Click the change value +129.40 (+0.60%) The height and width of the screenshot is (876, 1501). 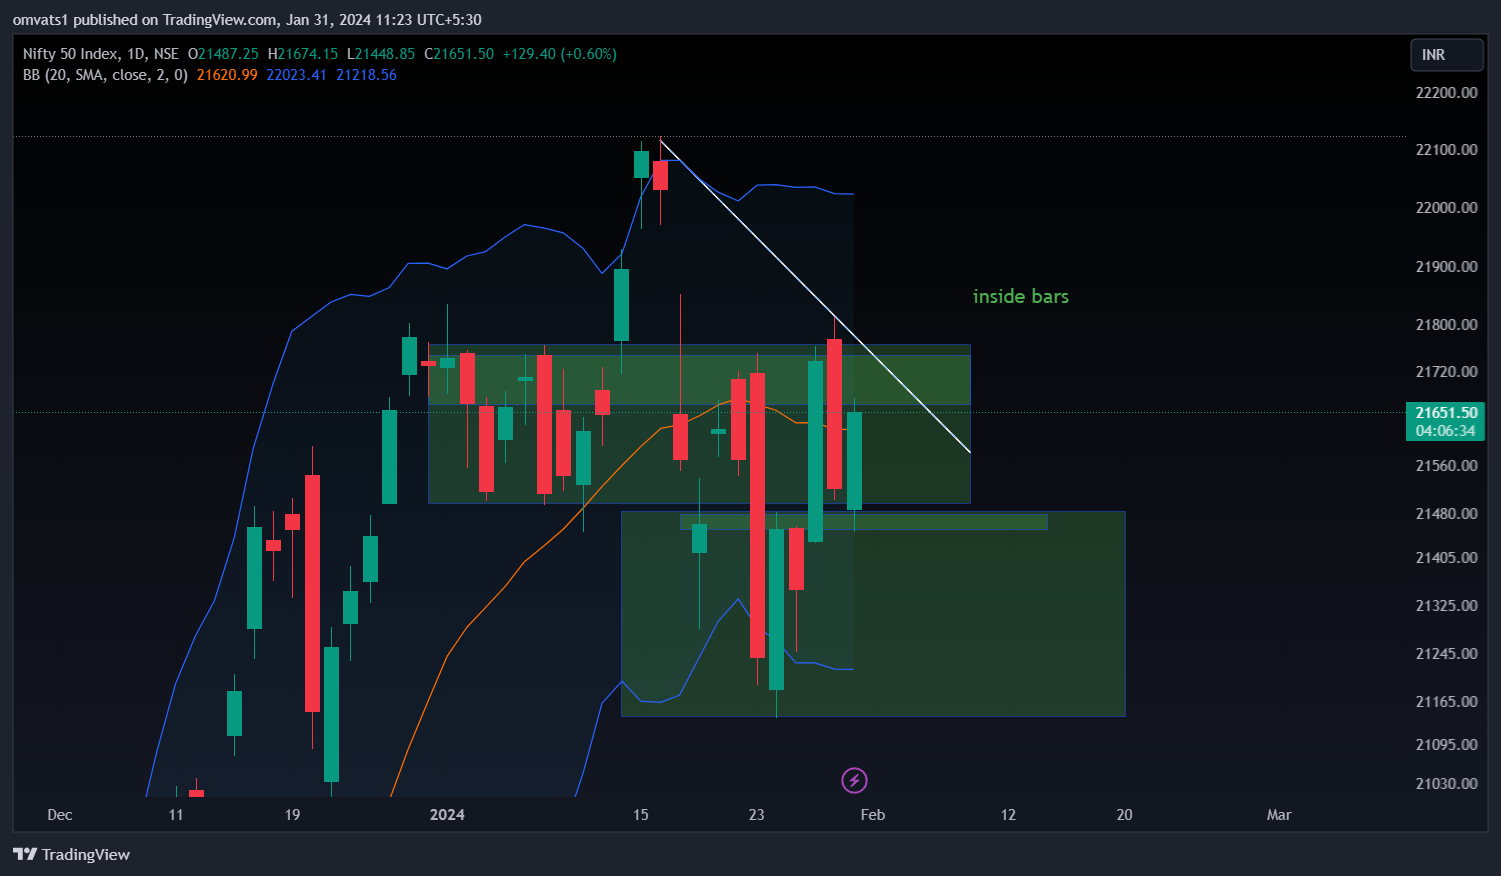point(559,54)
